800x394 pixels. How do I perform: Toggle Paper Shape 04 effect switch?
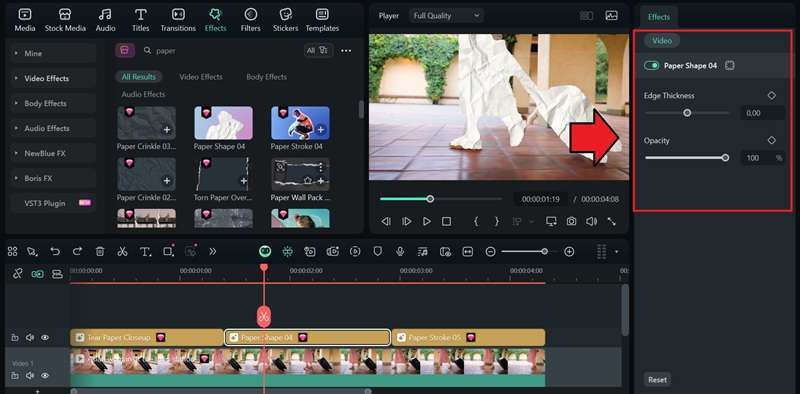click(x=652, y=66)
